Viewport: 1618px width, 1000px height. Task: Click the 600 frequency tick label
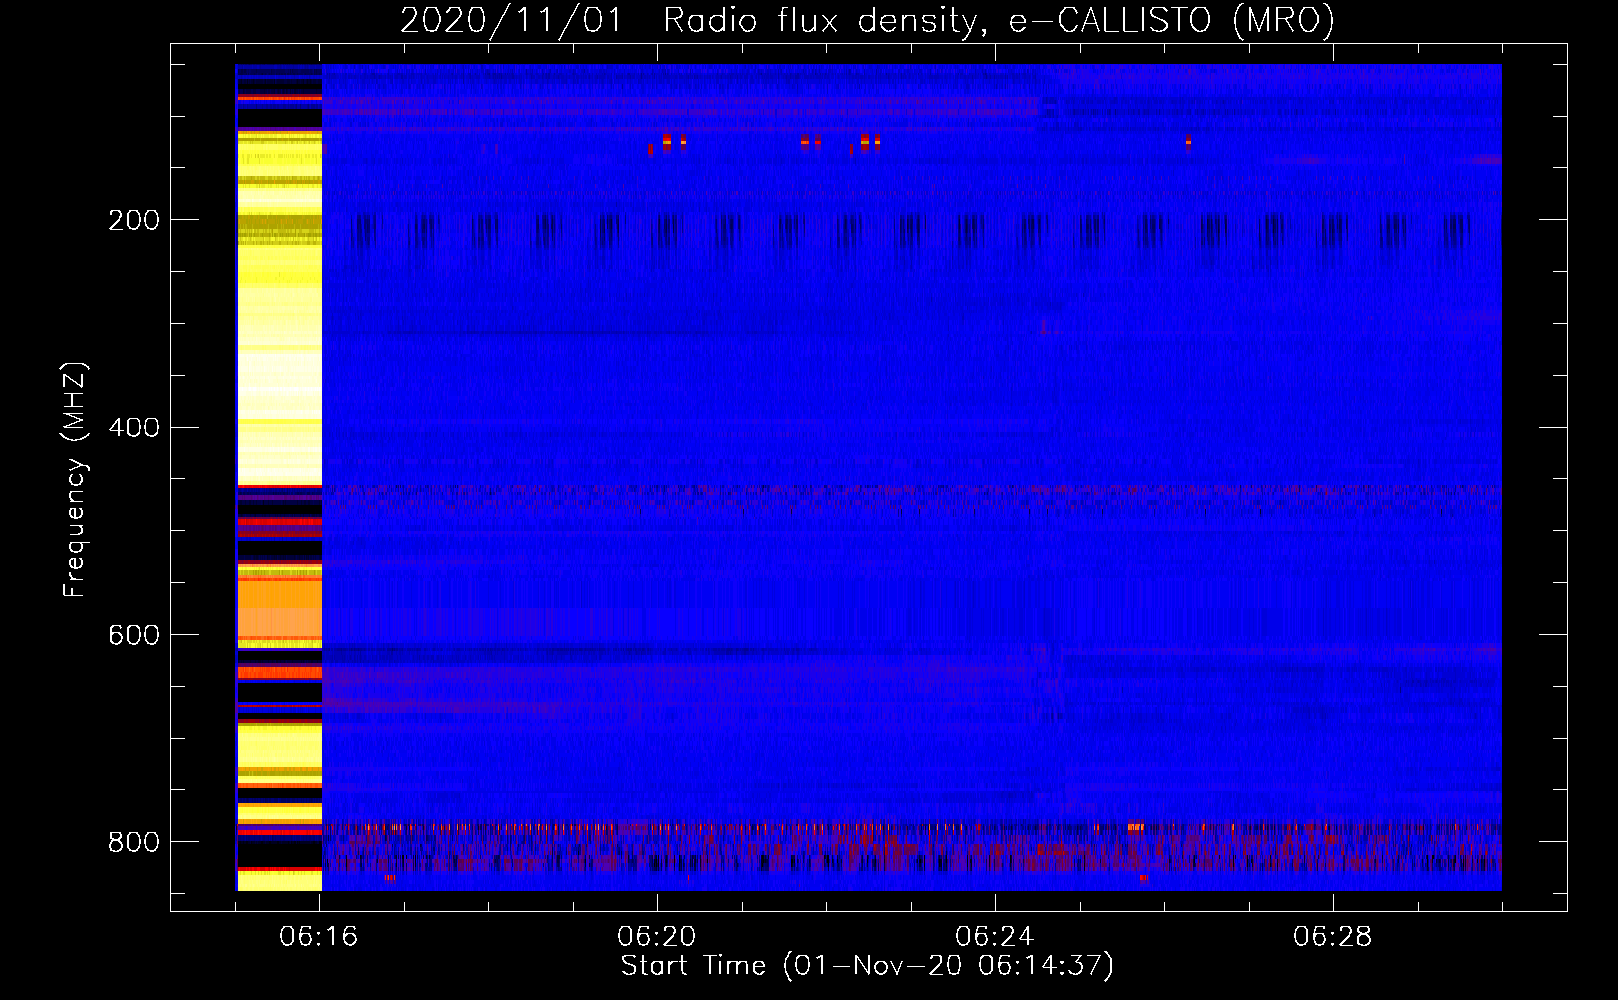[x=134, y=636]
